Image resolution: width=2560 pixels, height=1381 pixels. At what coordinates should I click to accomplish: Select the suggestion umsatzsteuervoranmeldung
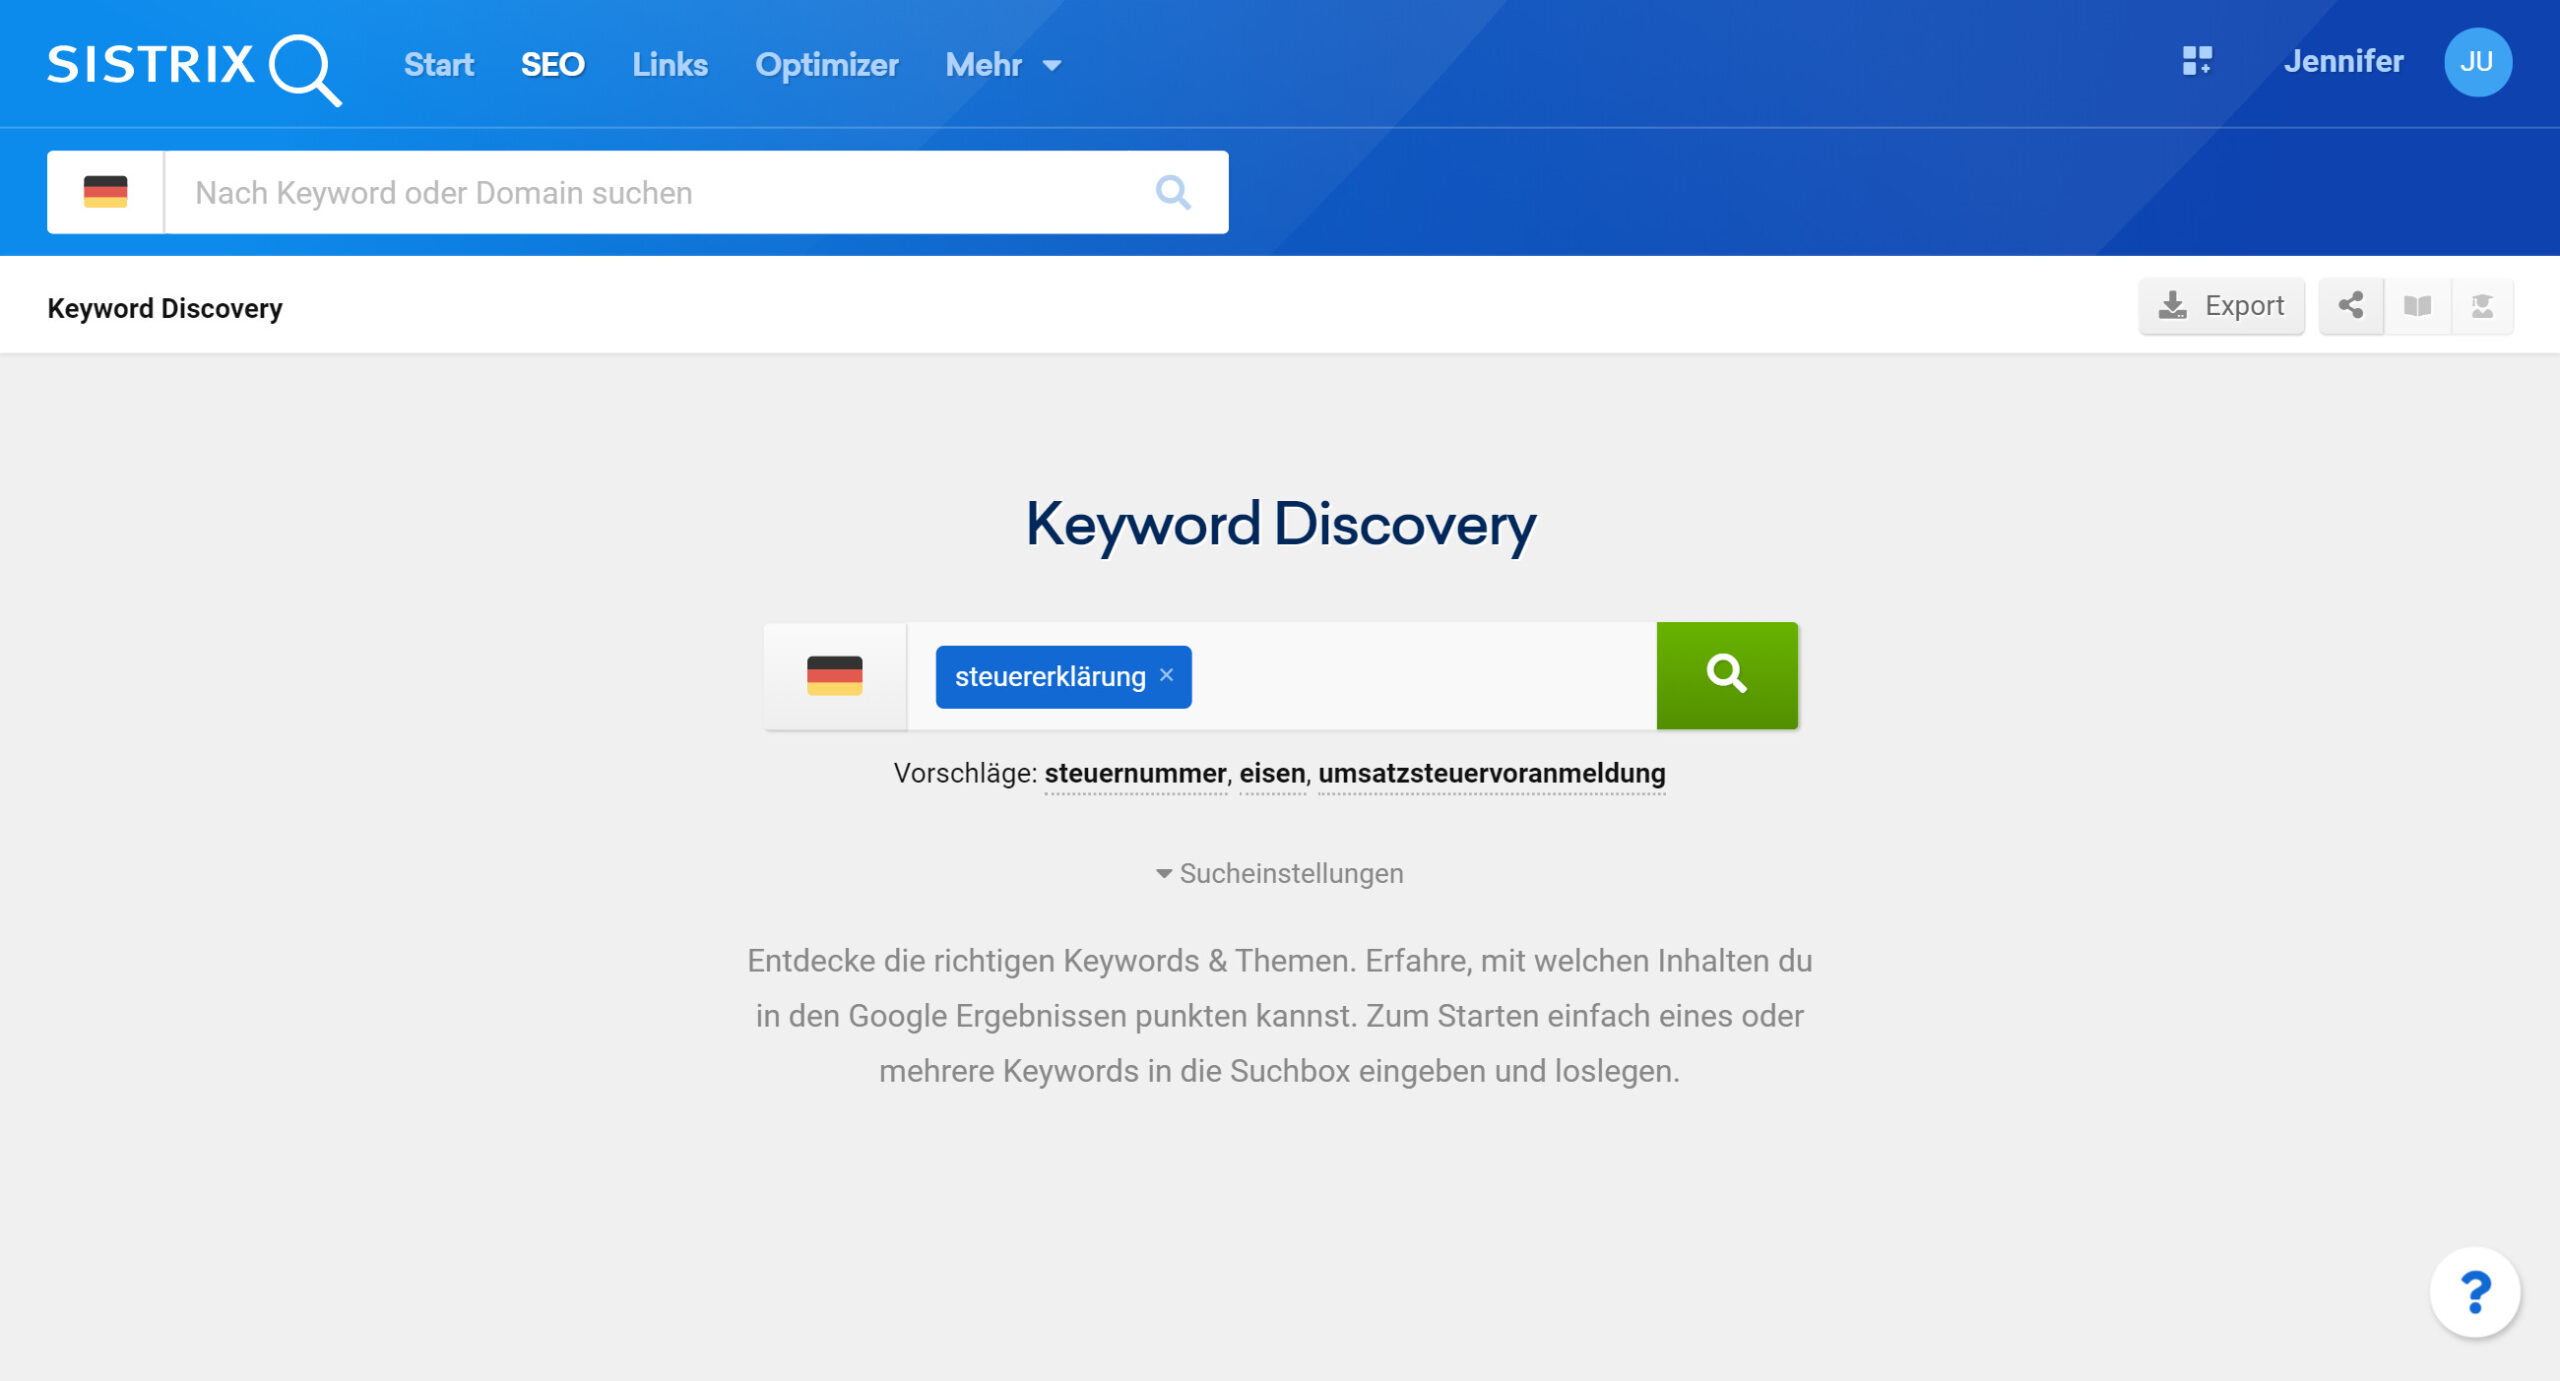point(1491,773)
